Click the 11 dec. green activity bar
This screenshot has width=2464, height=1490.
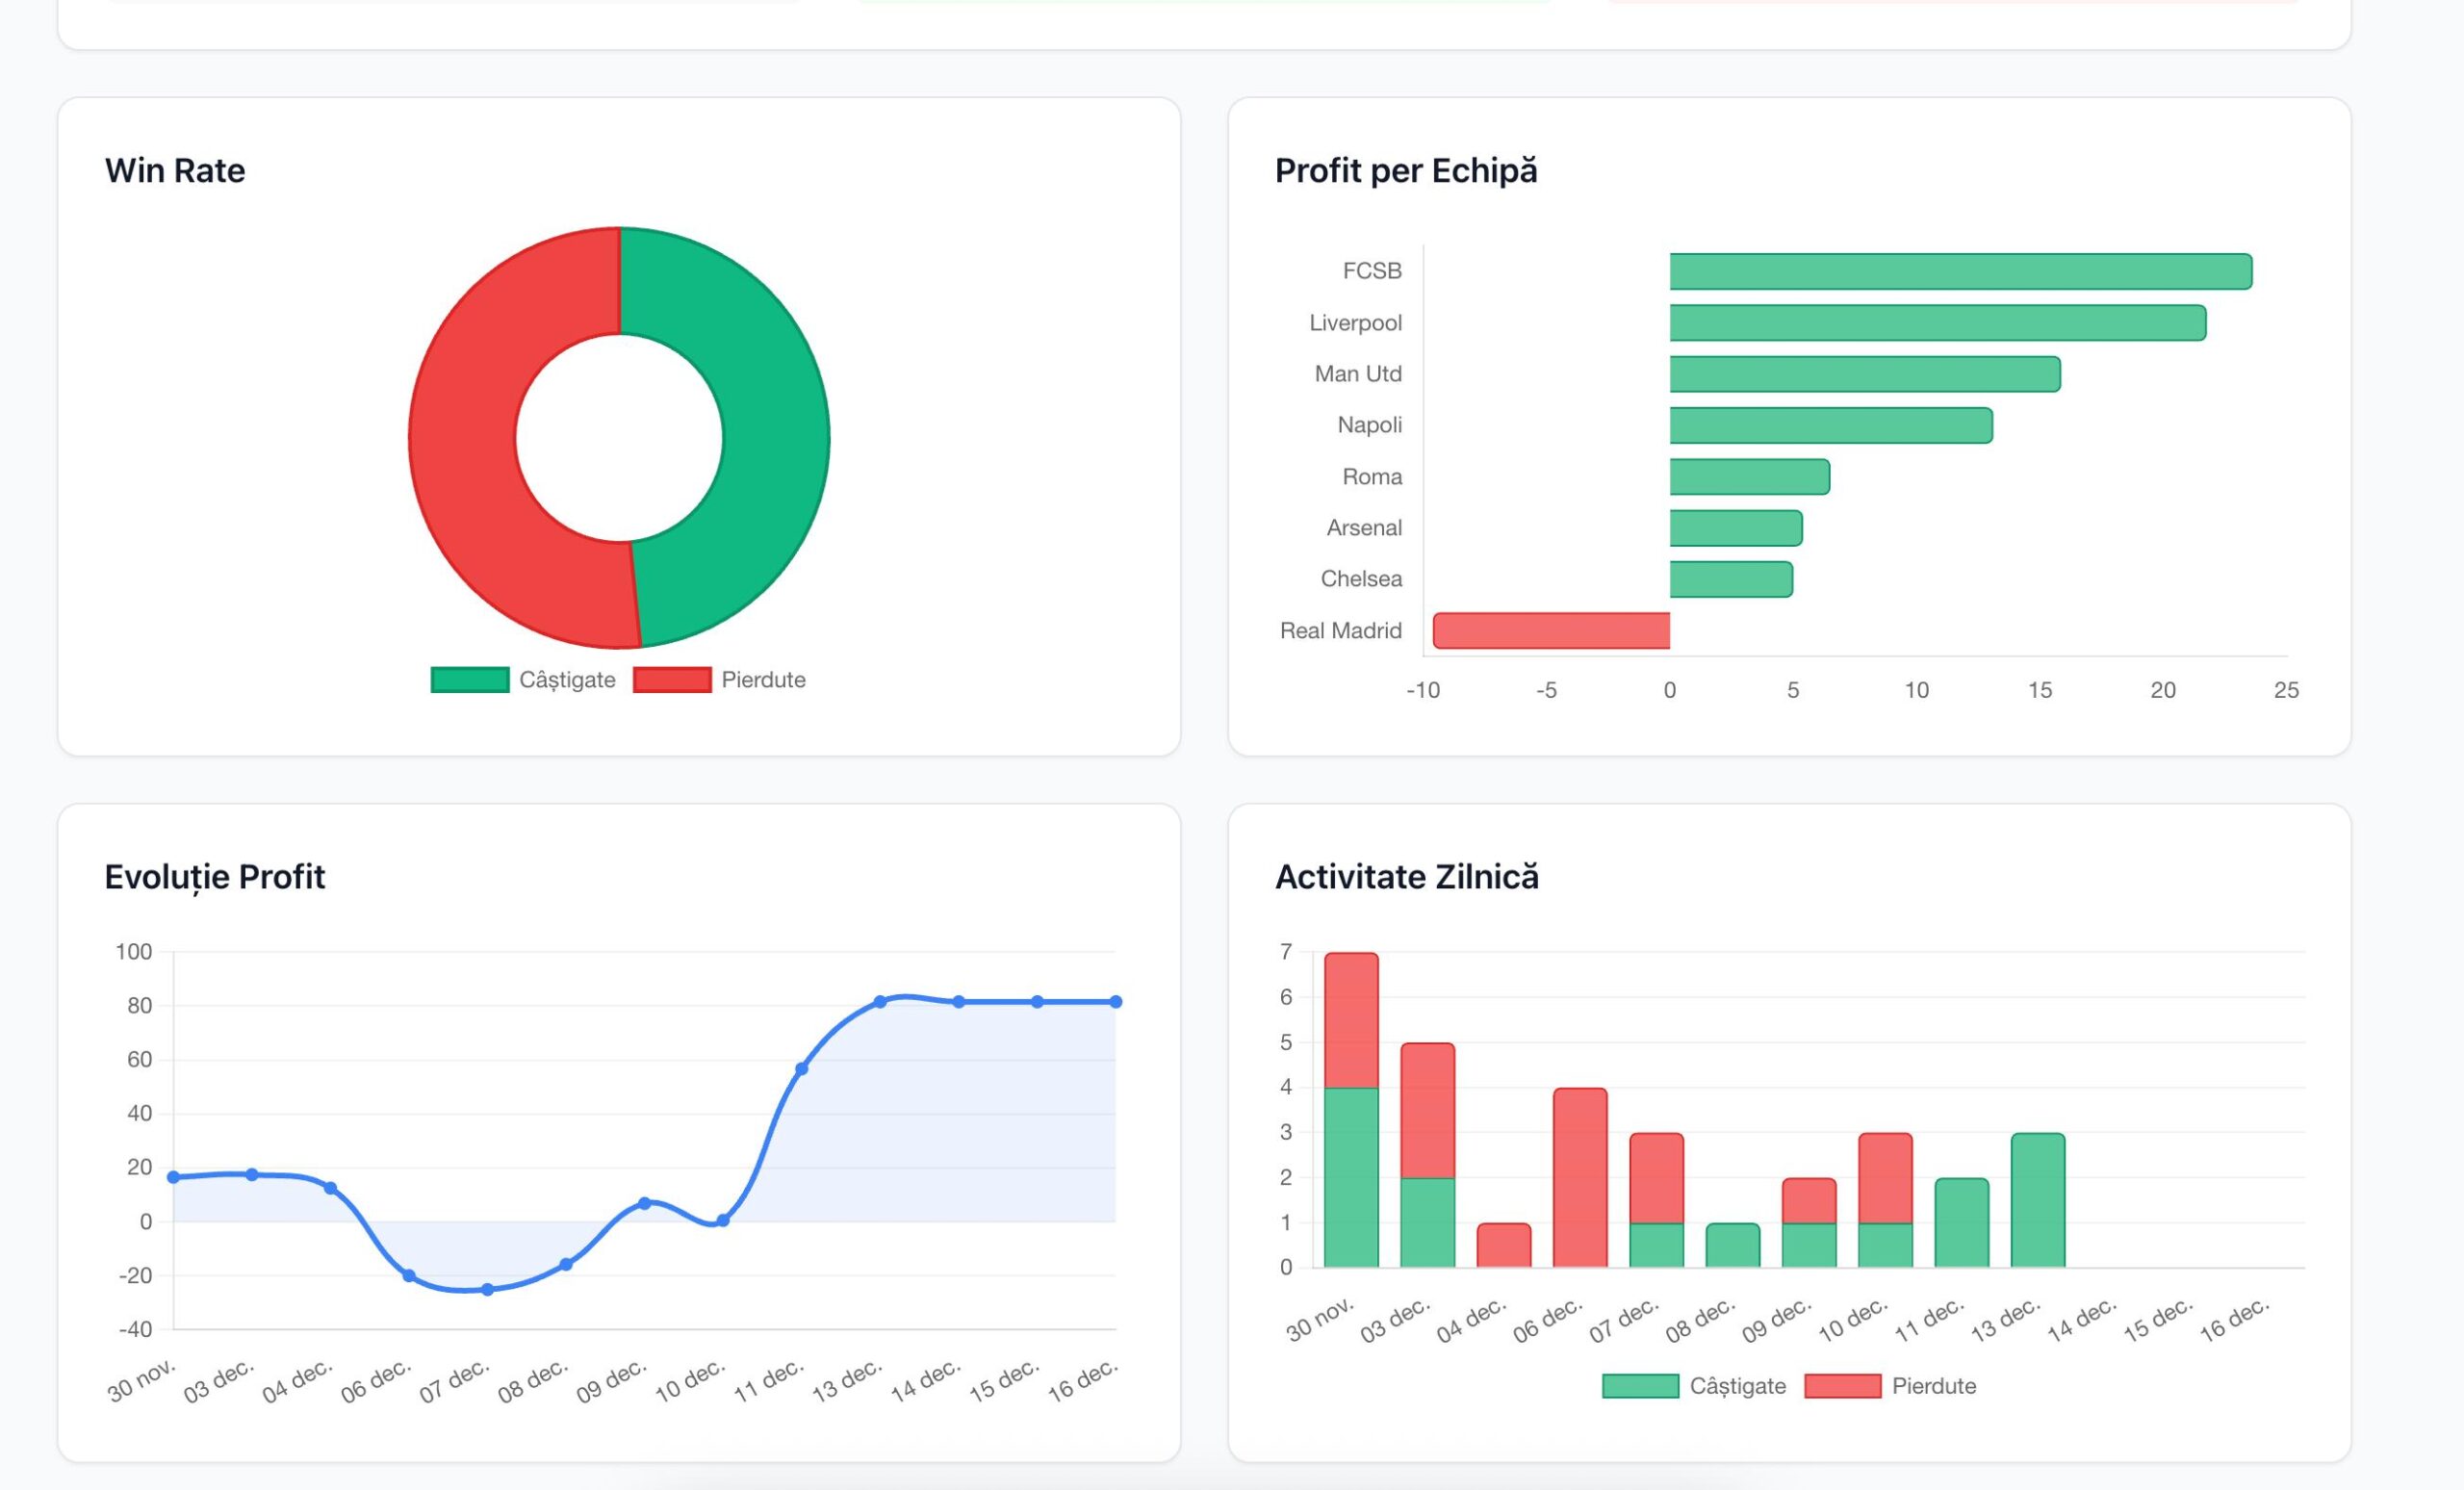1961,1223
